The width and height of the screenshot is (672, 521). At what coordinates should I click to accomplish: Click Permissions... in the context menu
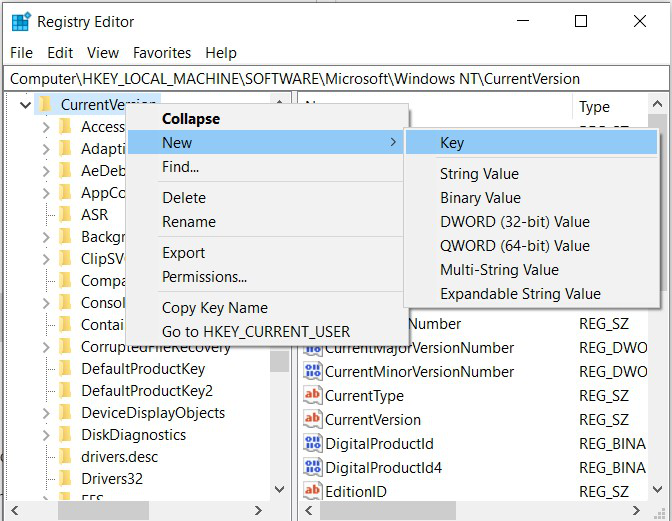204,277
